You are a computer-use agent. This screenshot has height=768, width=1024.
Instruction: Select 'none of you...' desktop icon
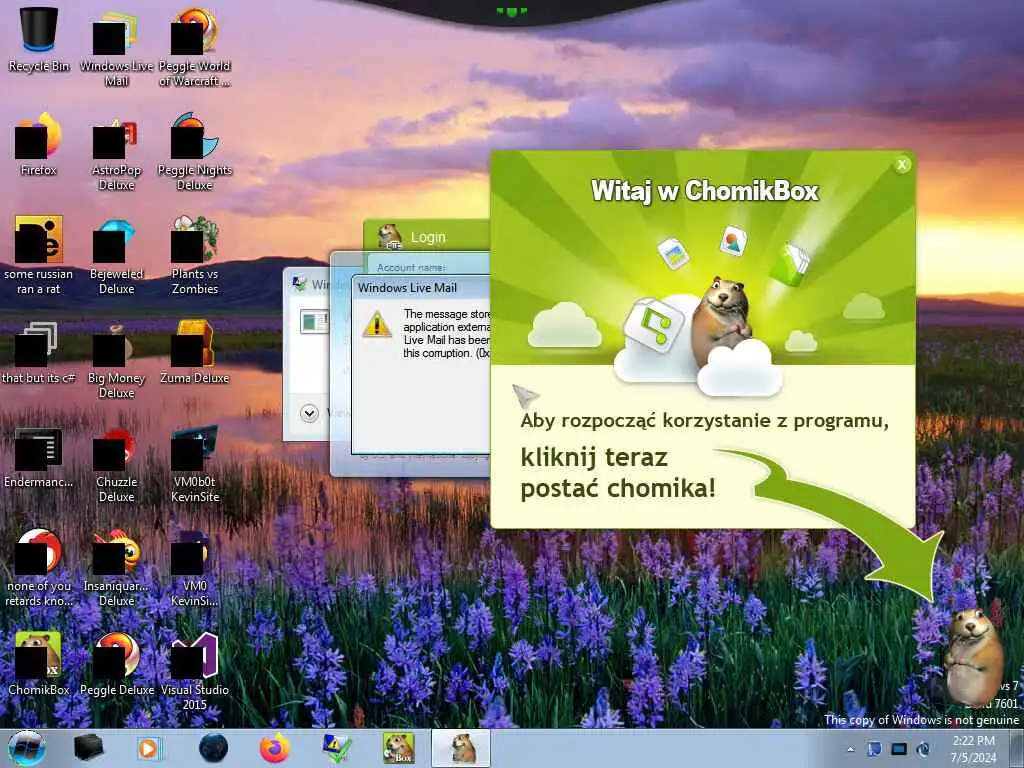(39, 567)
